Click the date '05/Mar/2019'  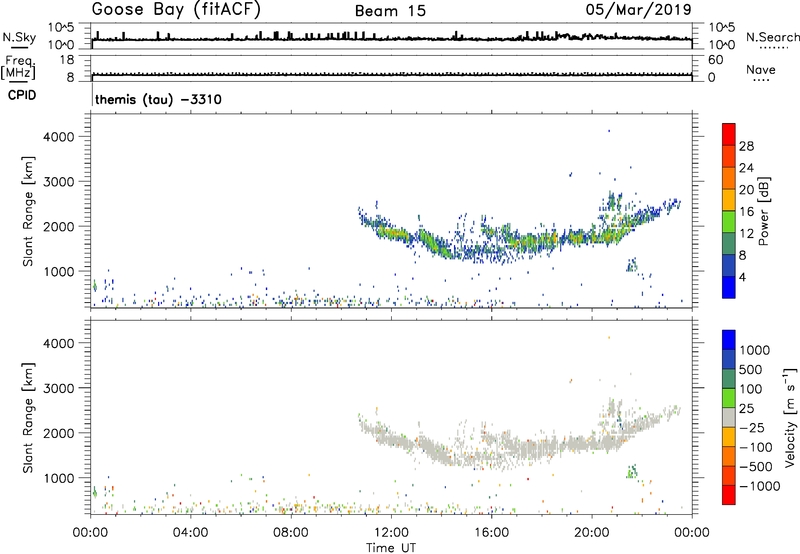click(638, 10)
